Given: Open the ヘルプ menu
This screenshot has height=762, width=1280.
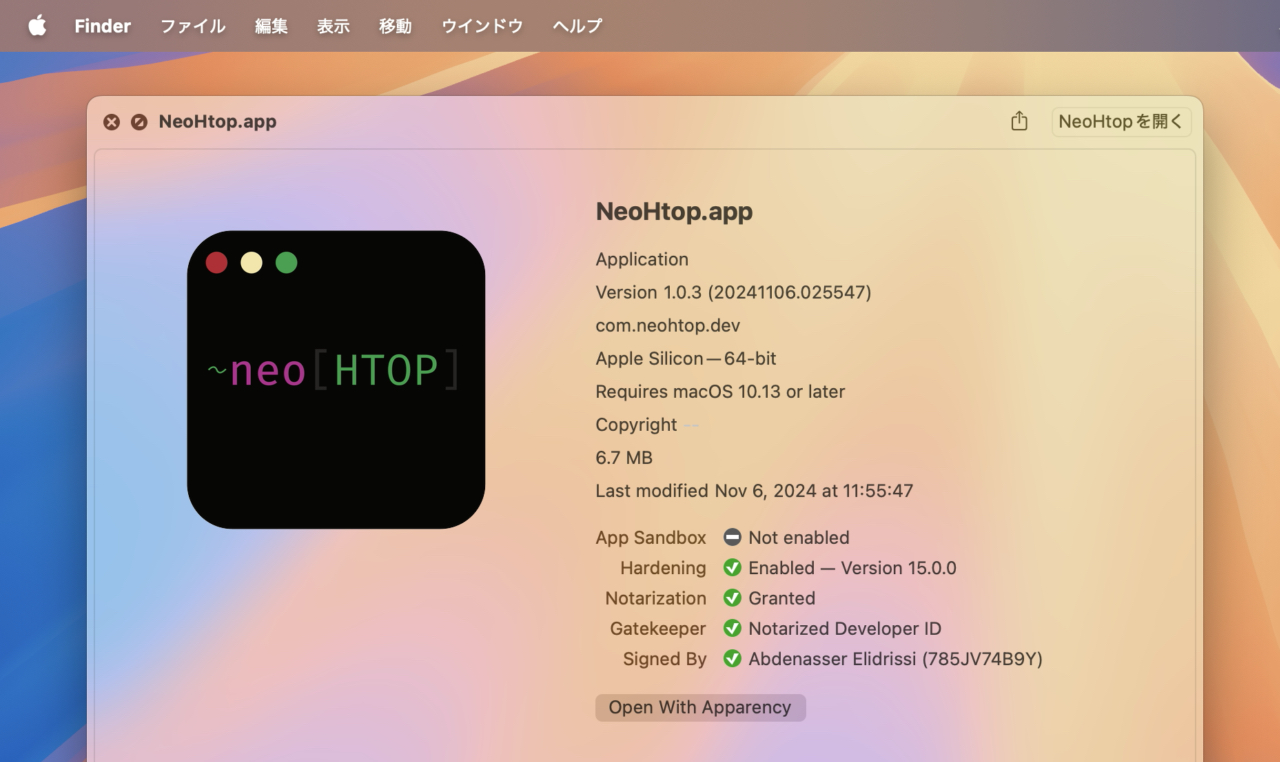Looking at the screenshot, I should [x=577, y=26].
